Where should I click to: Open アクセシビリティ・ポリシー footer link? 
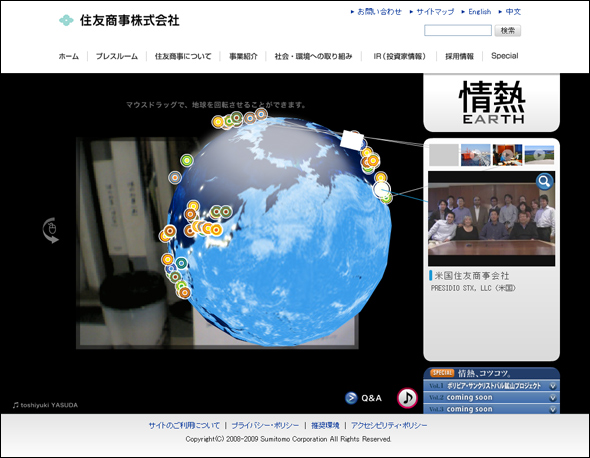pos(389,425)
